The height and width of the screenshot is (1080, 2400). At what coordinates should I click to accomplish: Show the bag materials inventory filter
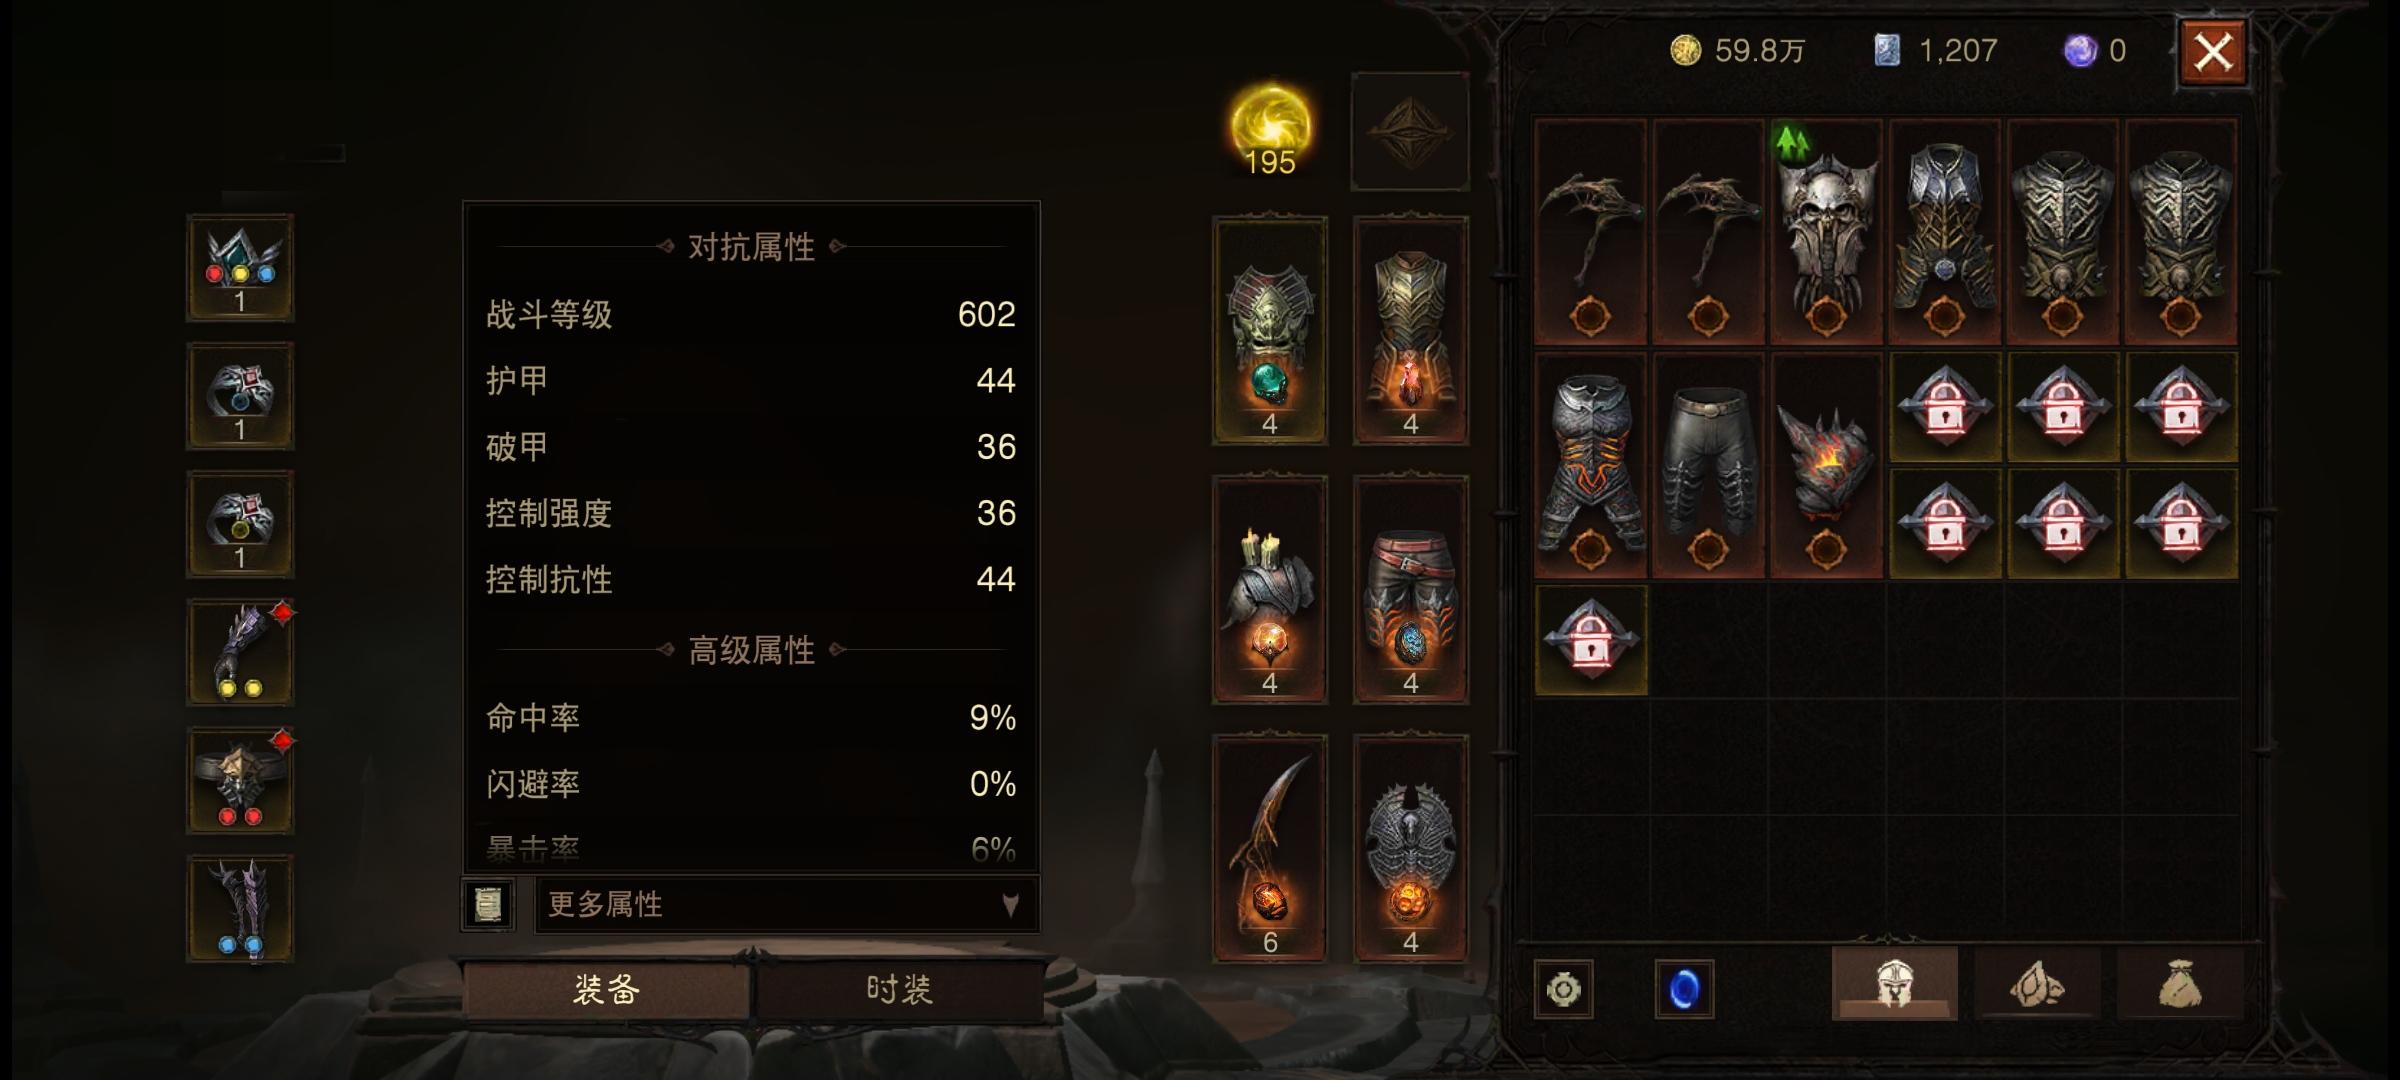coord(2180,984)
